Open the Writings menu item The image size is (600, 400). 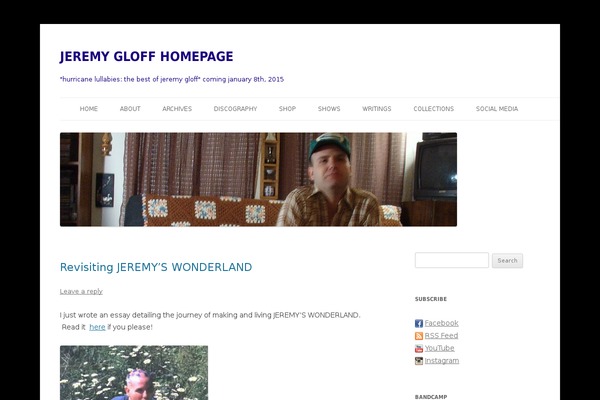[377, 109]
